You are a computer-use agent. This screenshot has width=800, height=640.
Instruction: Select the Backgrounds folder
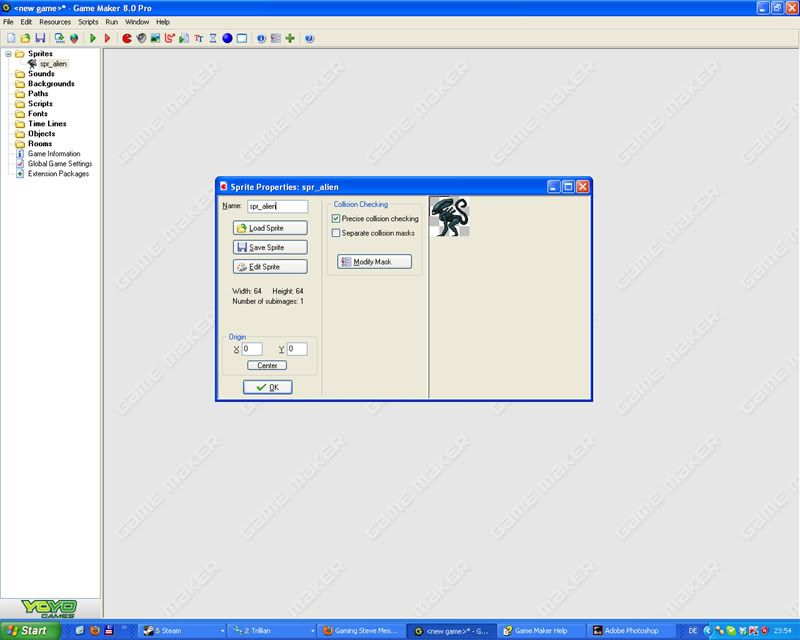[51, 84]
